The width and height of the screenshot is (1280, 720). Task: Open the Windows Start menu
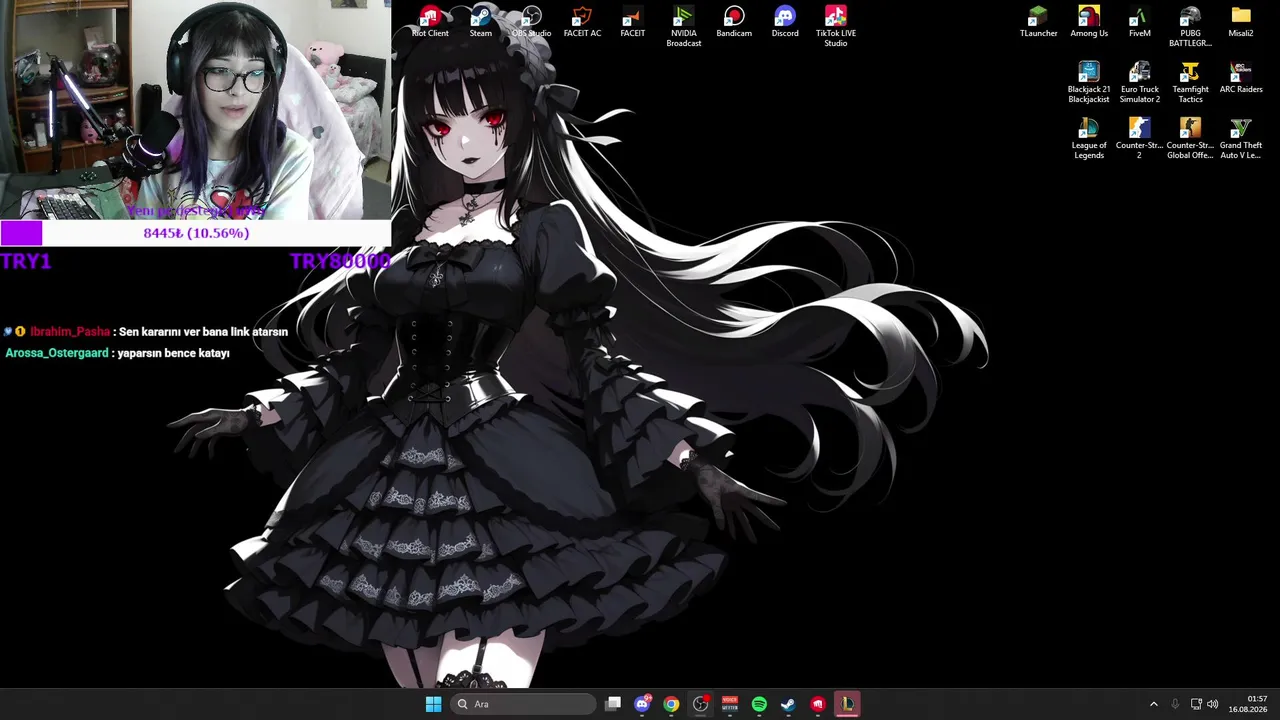(433, 704)
